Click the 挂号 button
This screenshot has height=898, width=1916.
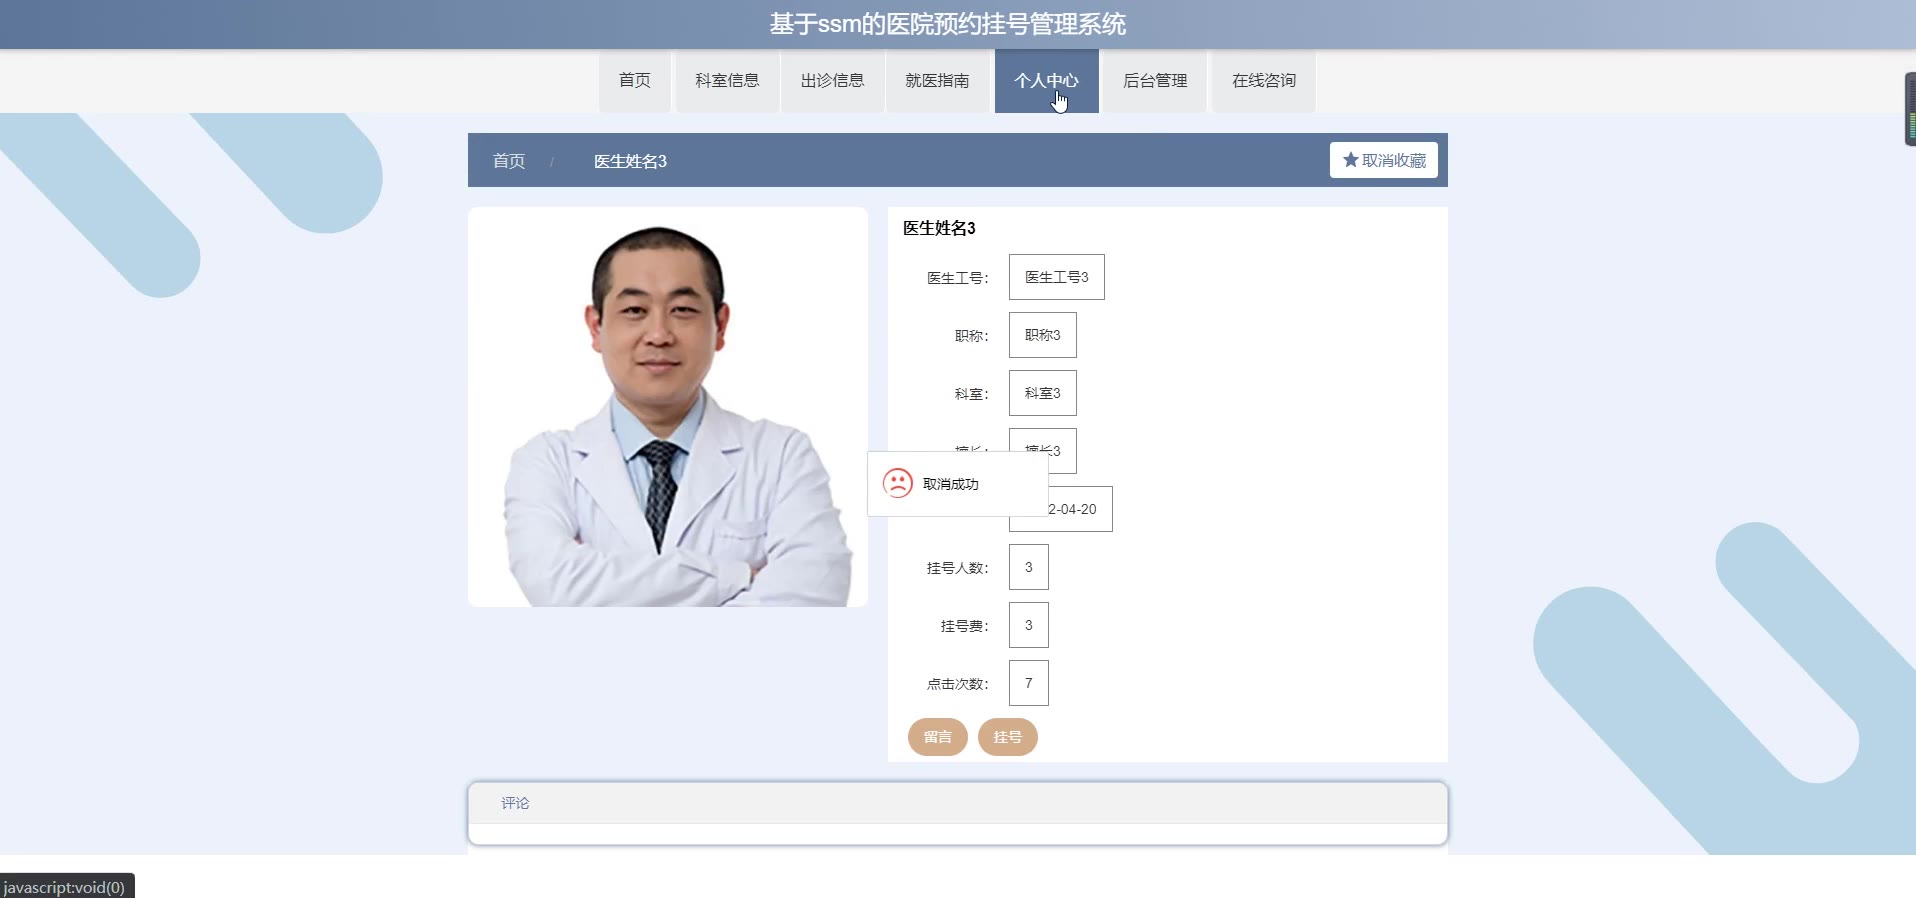[1008, 737]
